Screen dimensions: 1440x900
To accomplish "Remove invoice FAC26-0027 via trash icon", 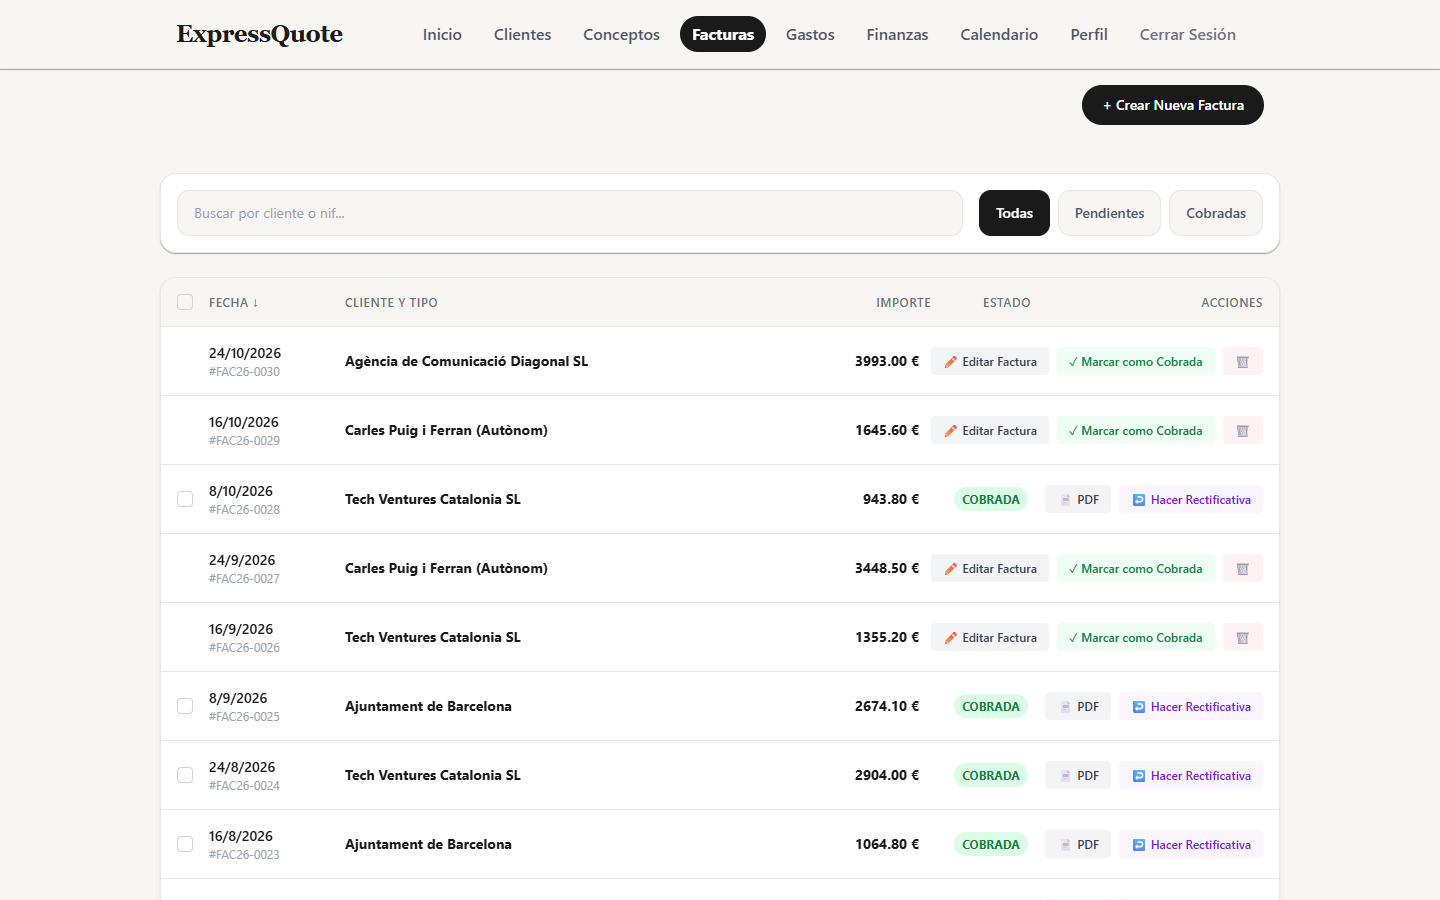I will (x=1242, y=568).
